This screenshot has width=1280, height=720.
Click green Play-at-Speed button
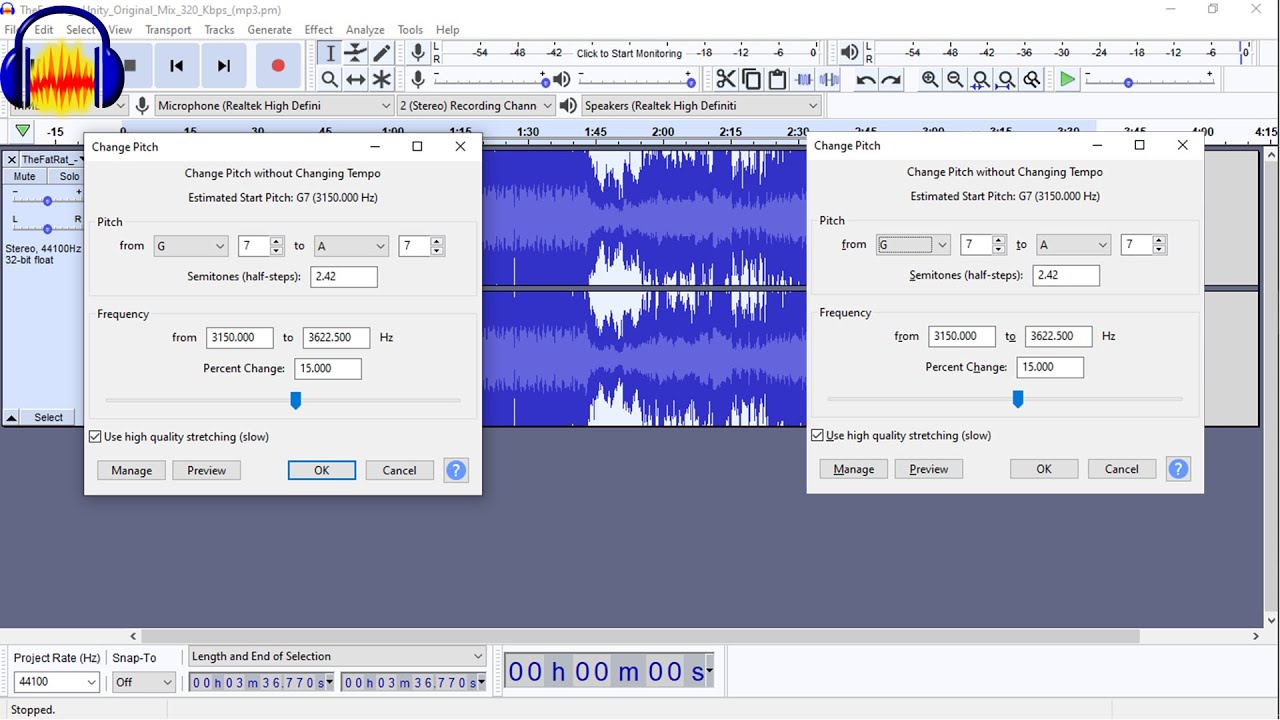point(1068,79)
